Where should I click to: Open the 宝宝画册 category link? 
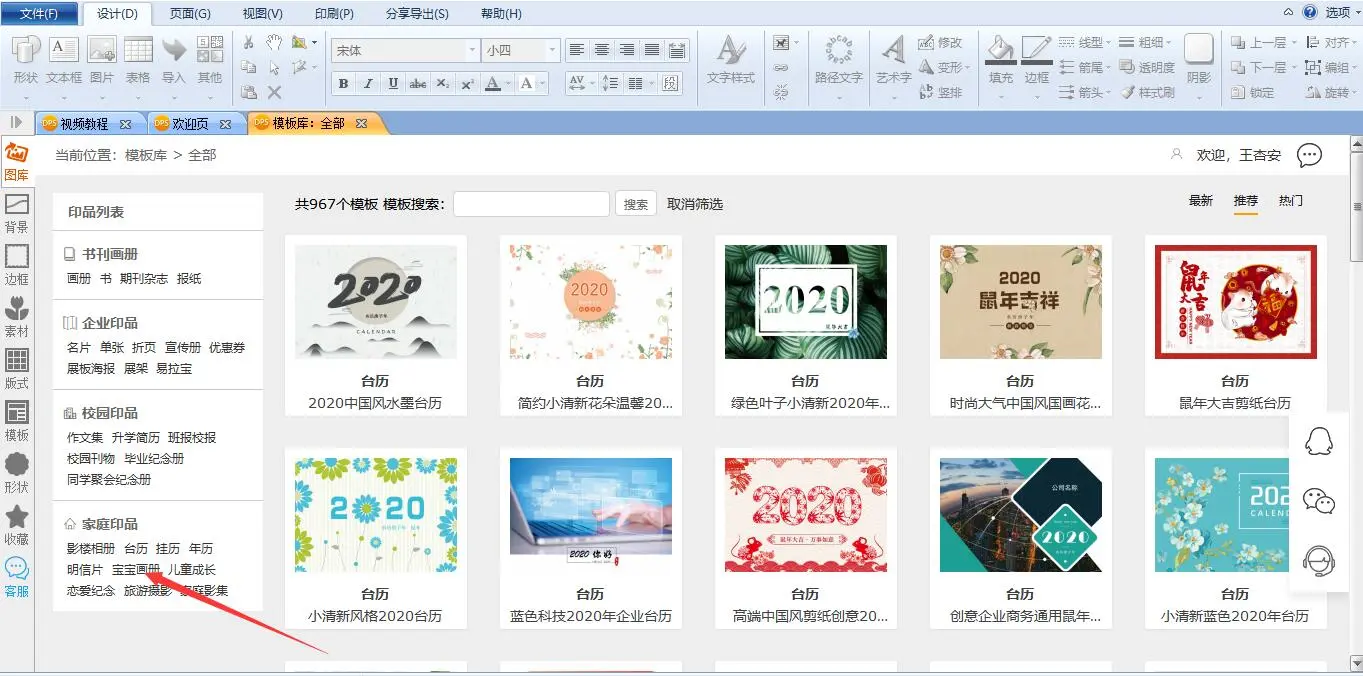pos(135,569)
